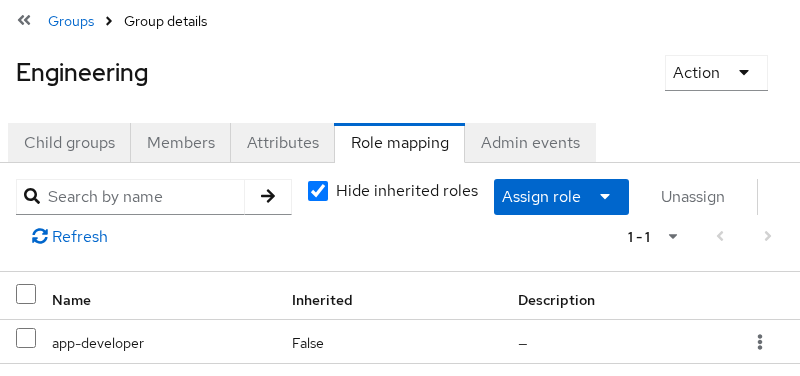
Task: Open the Admin events tab
Action: coord(530,142)
